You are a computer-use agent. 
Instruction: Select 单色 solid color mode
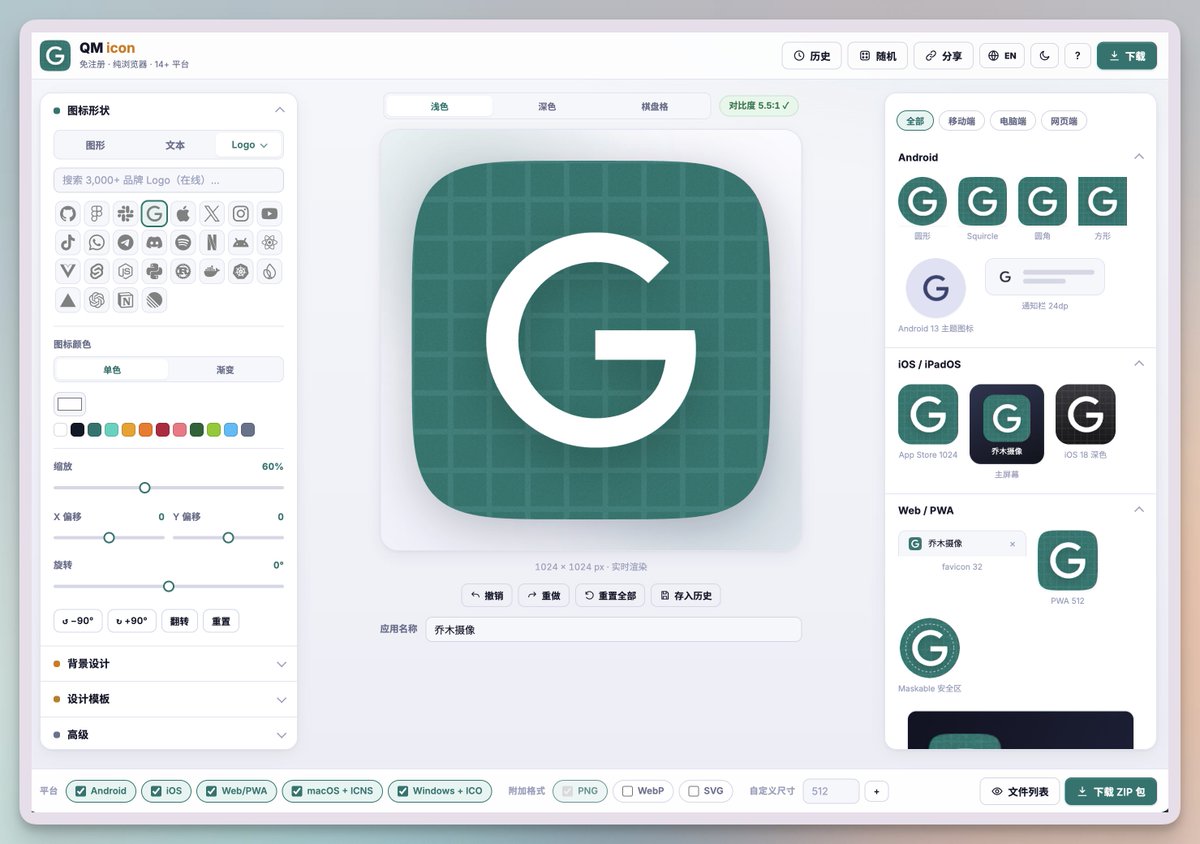point(112,369)
